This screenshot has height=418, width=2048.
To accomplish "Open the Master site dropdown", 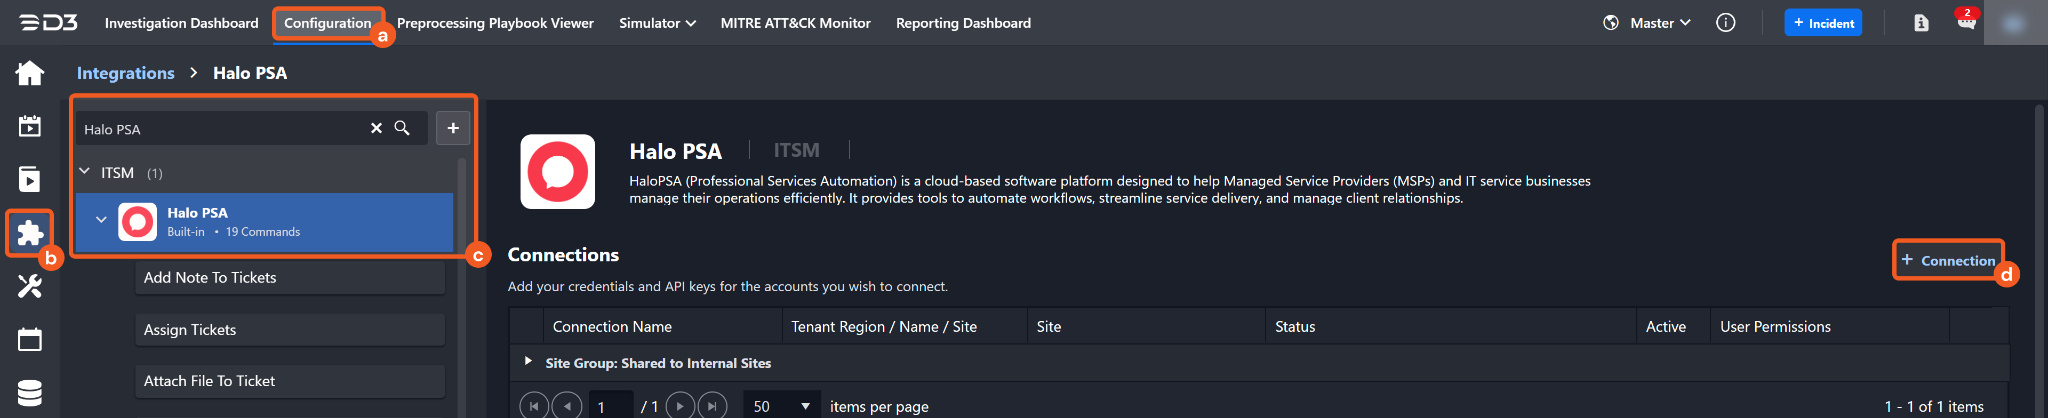I will [1659, 23].
